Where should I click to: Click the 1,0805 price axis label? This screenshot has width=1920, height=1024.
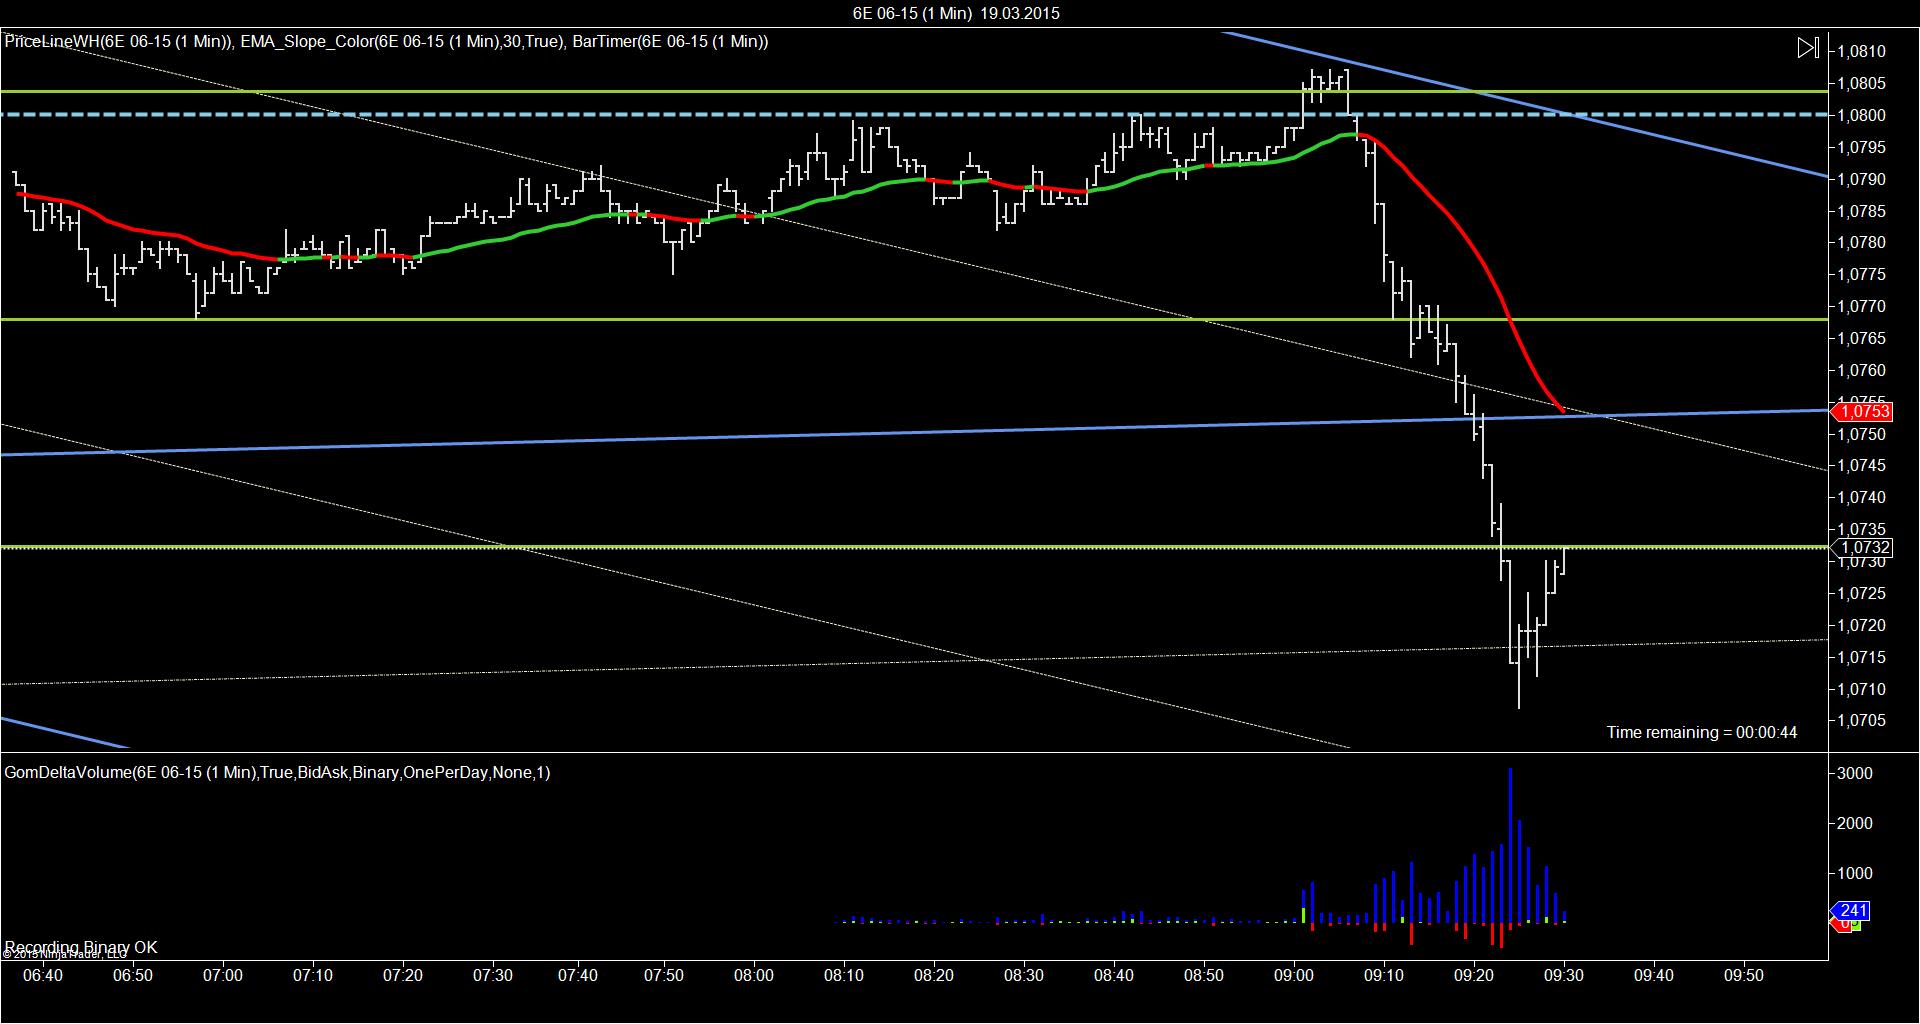tap(1861, 84)
